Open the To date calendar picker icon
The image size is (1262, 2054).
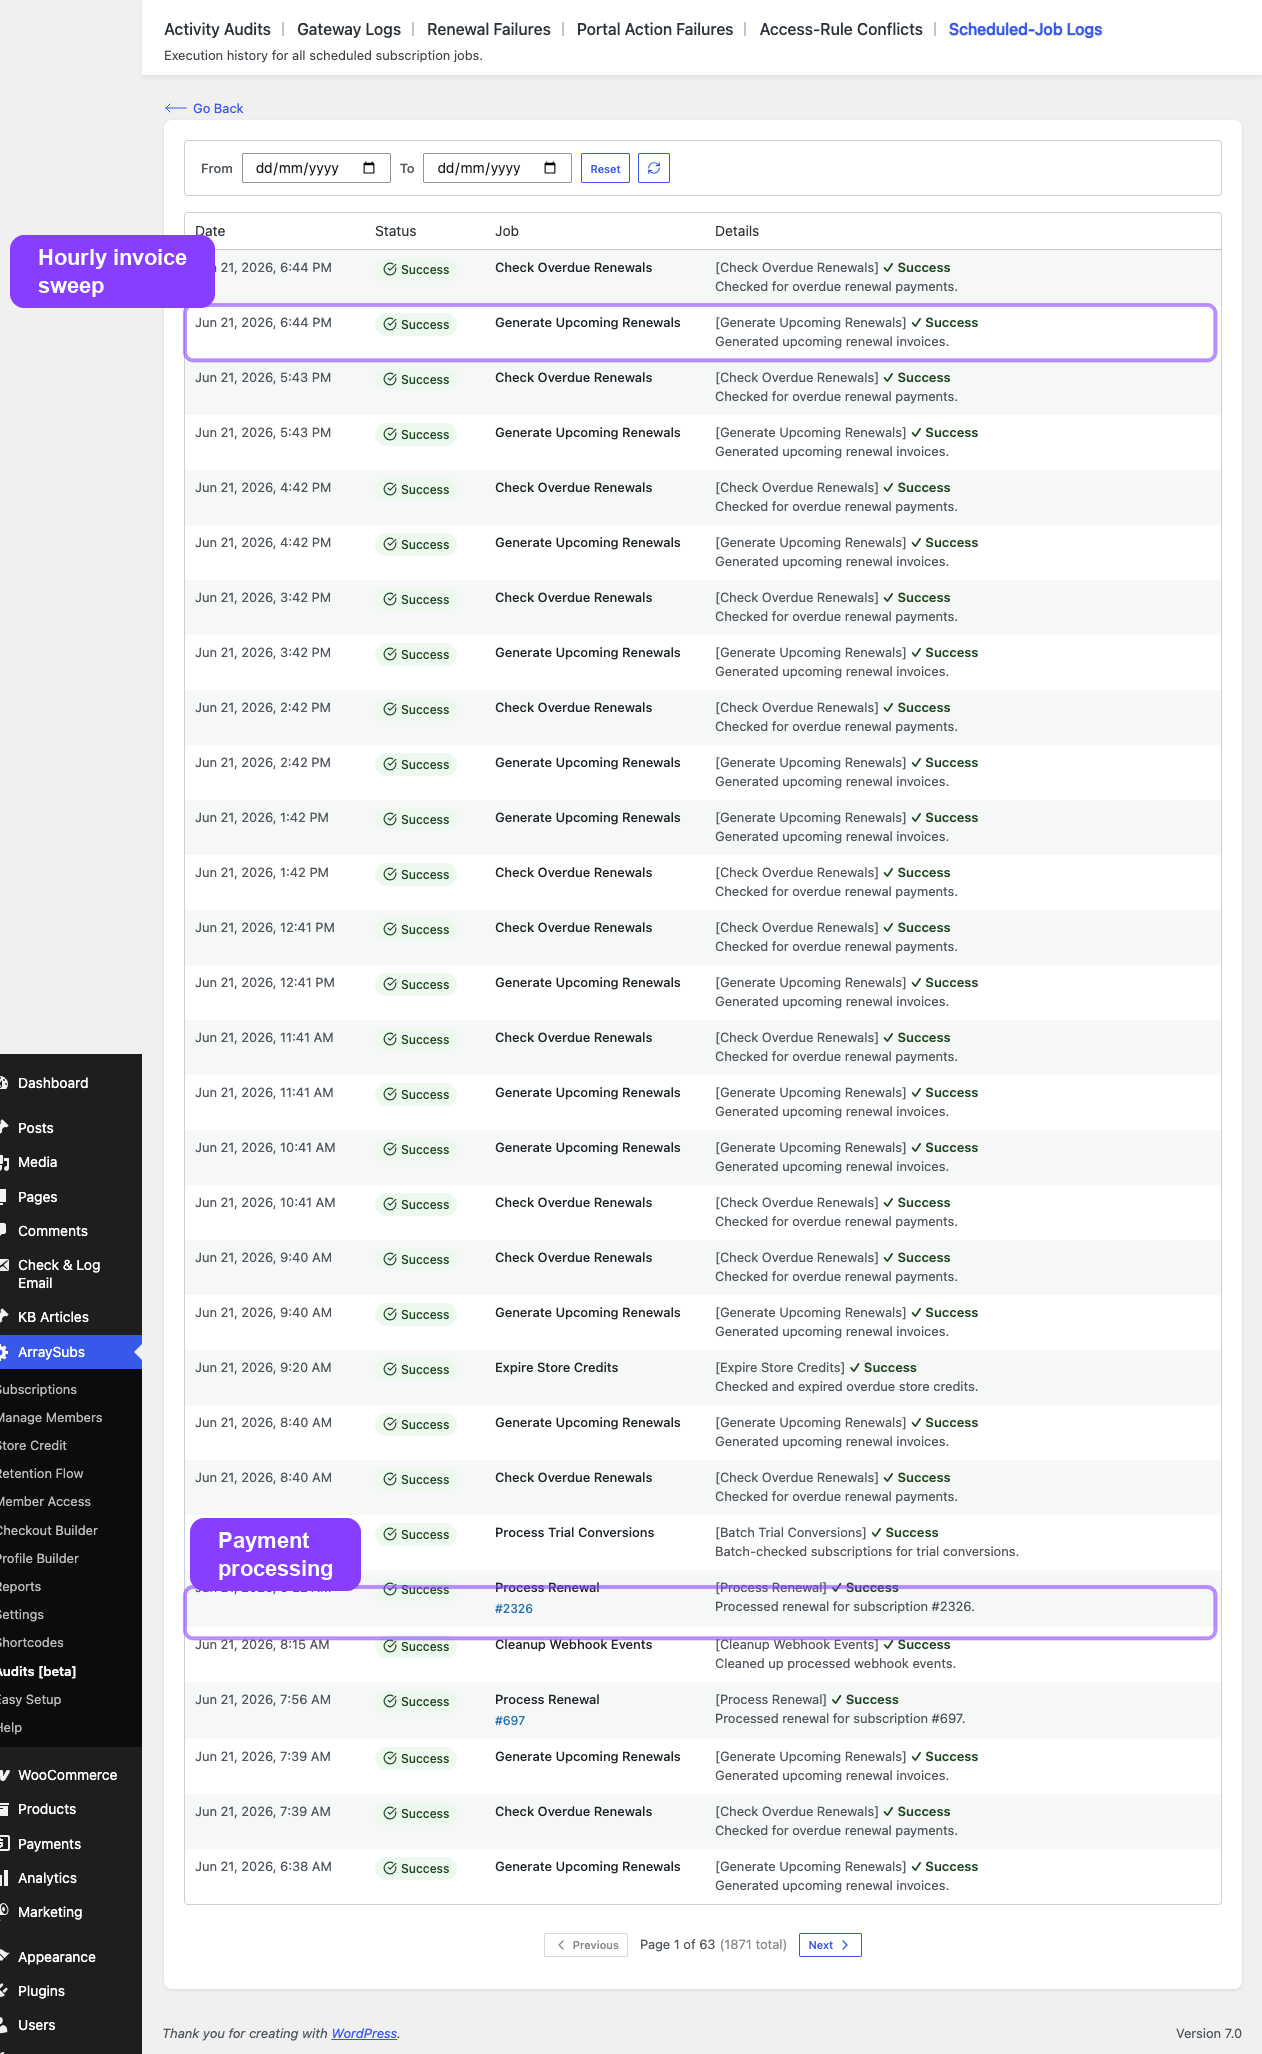(550, 168)
